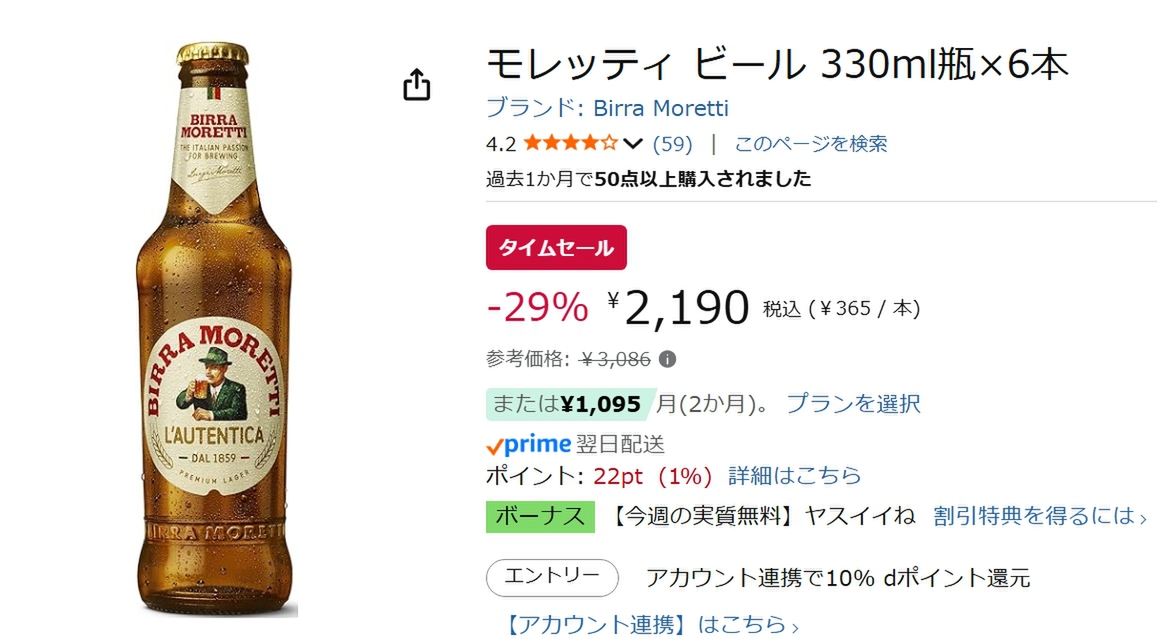Click the orange star rating icons

[x=569, y=143]
